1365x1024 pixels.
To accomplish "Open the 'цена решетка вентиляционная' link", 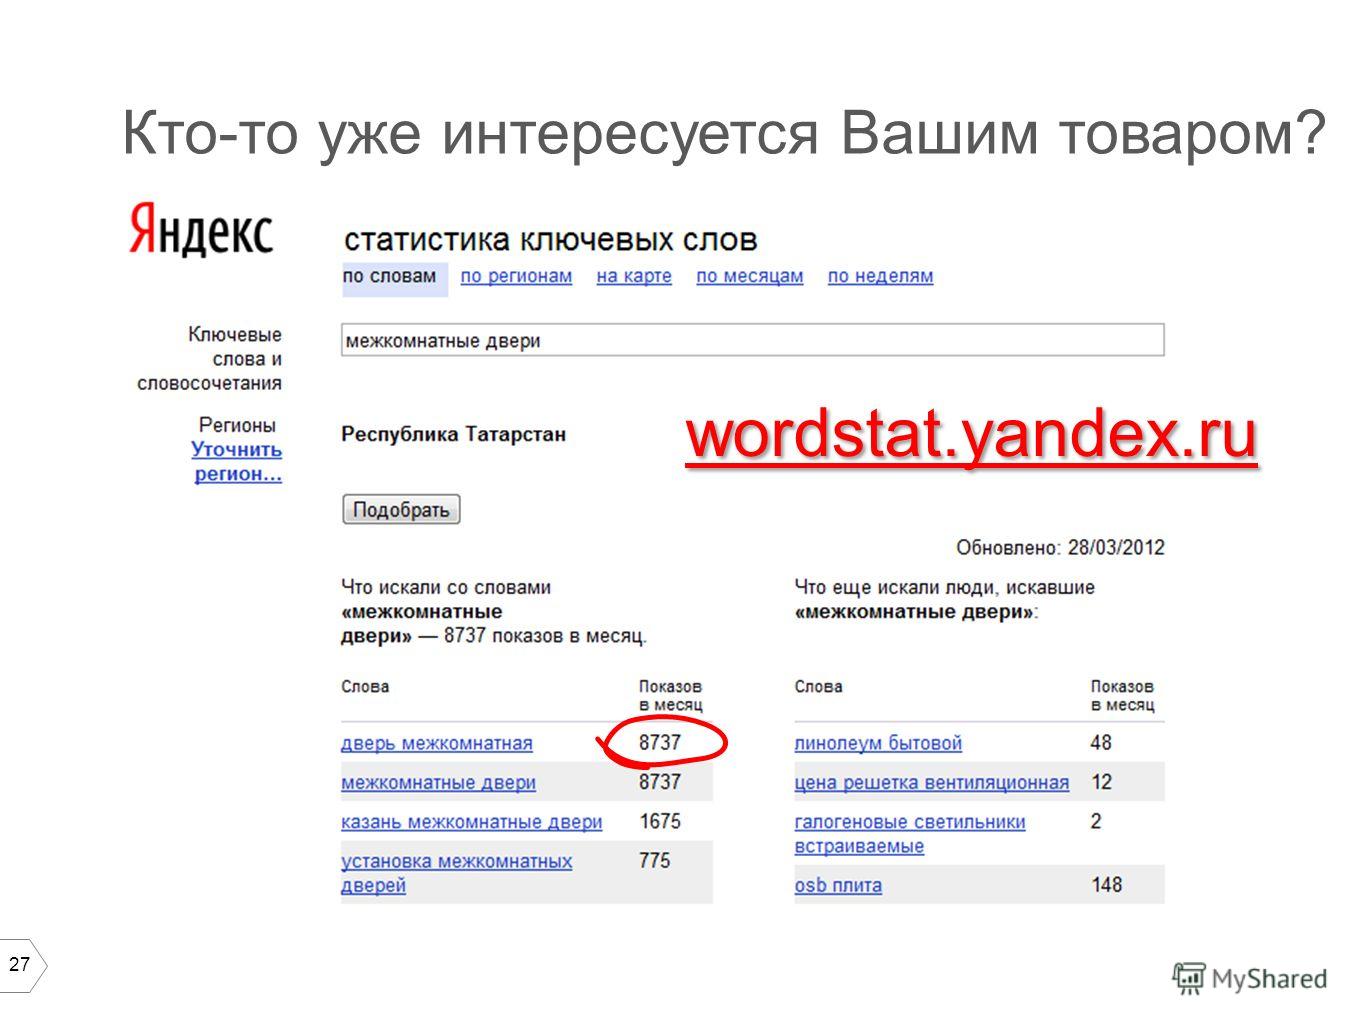I will [x=932, y=782].
